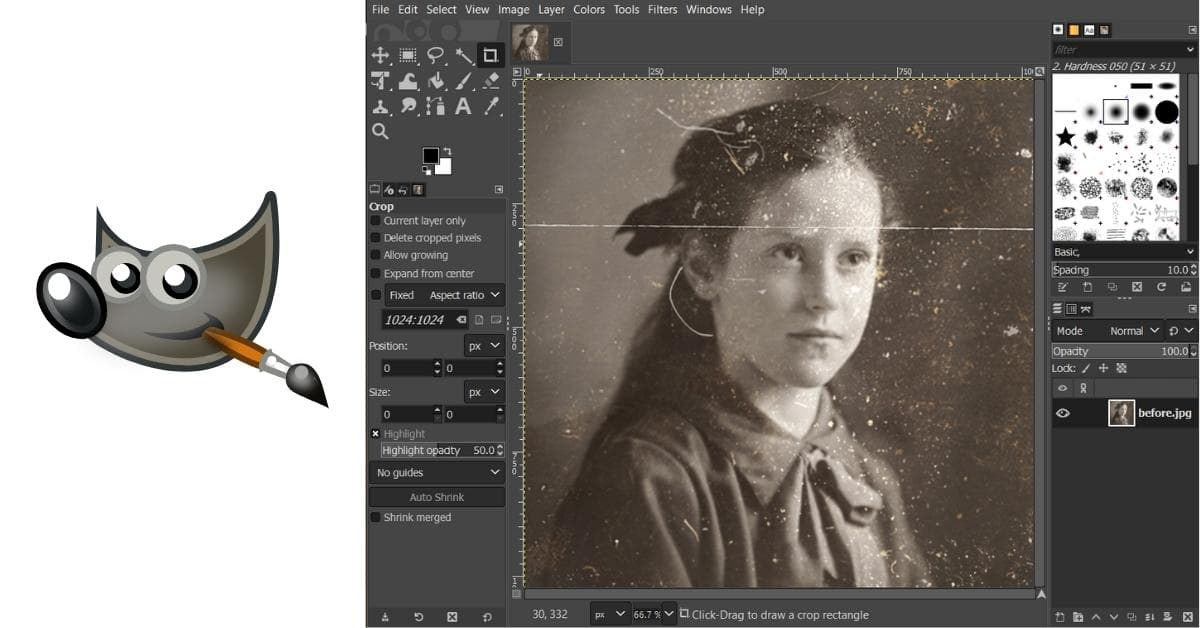
Task: Select the Paths tool
Action: (436, 106)
